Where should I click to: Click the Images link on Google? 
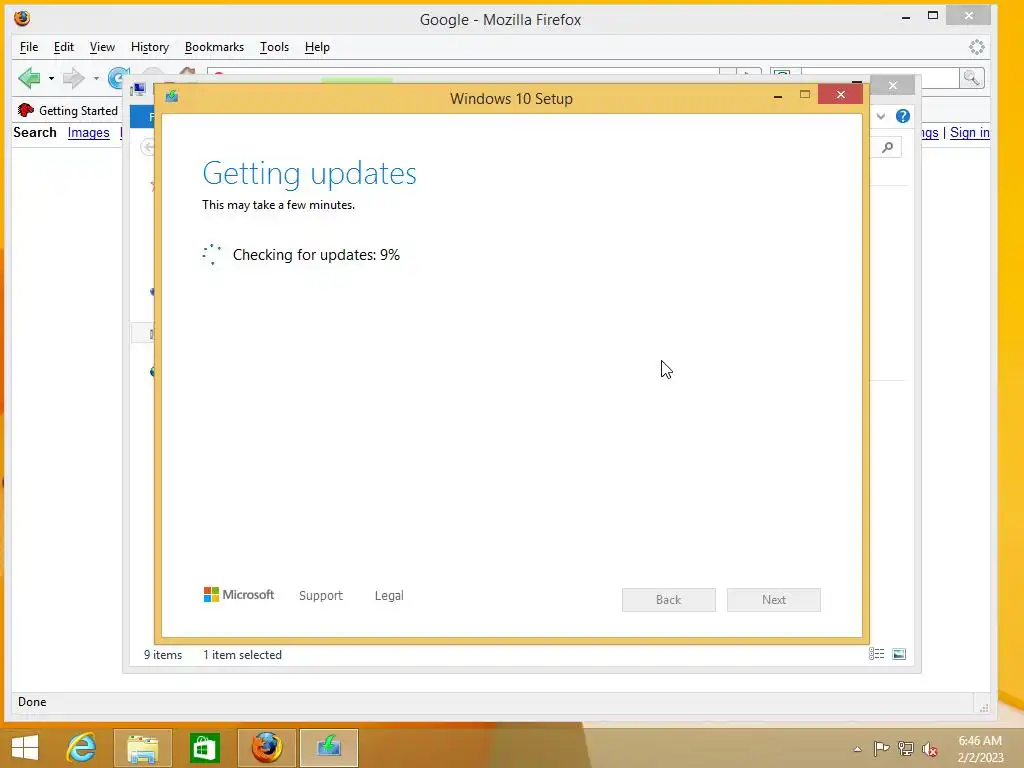coord(89,133)
